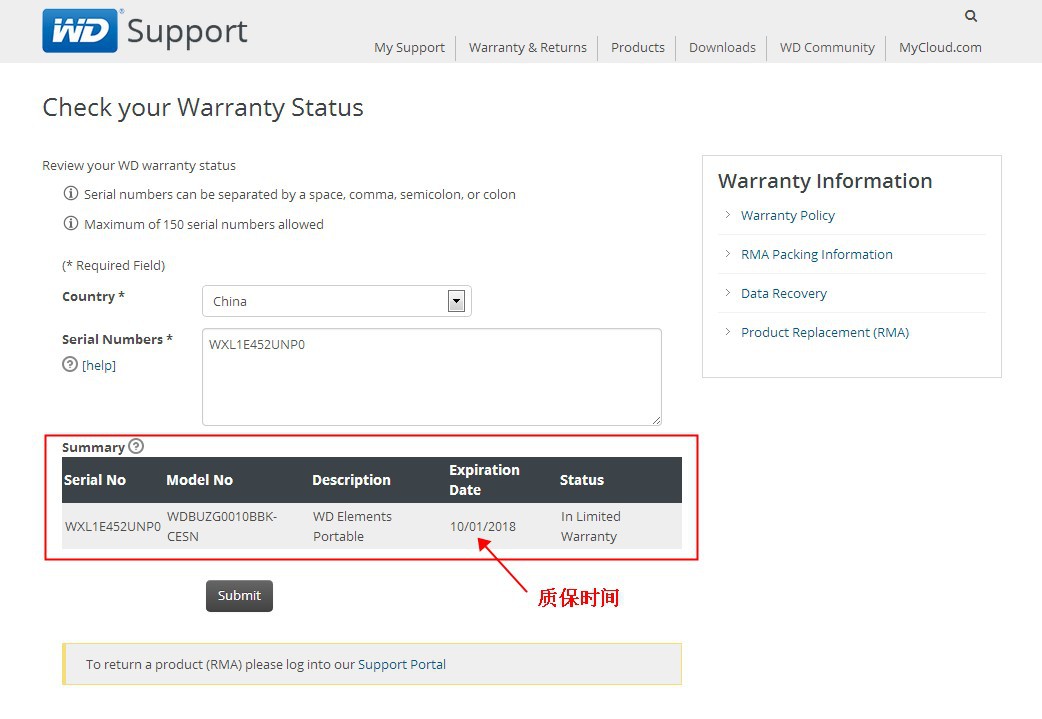Click the Country * field label
Screen dimensions: 1042x719
click(93, 296)
